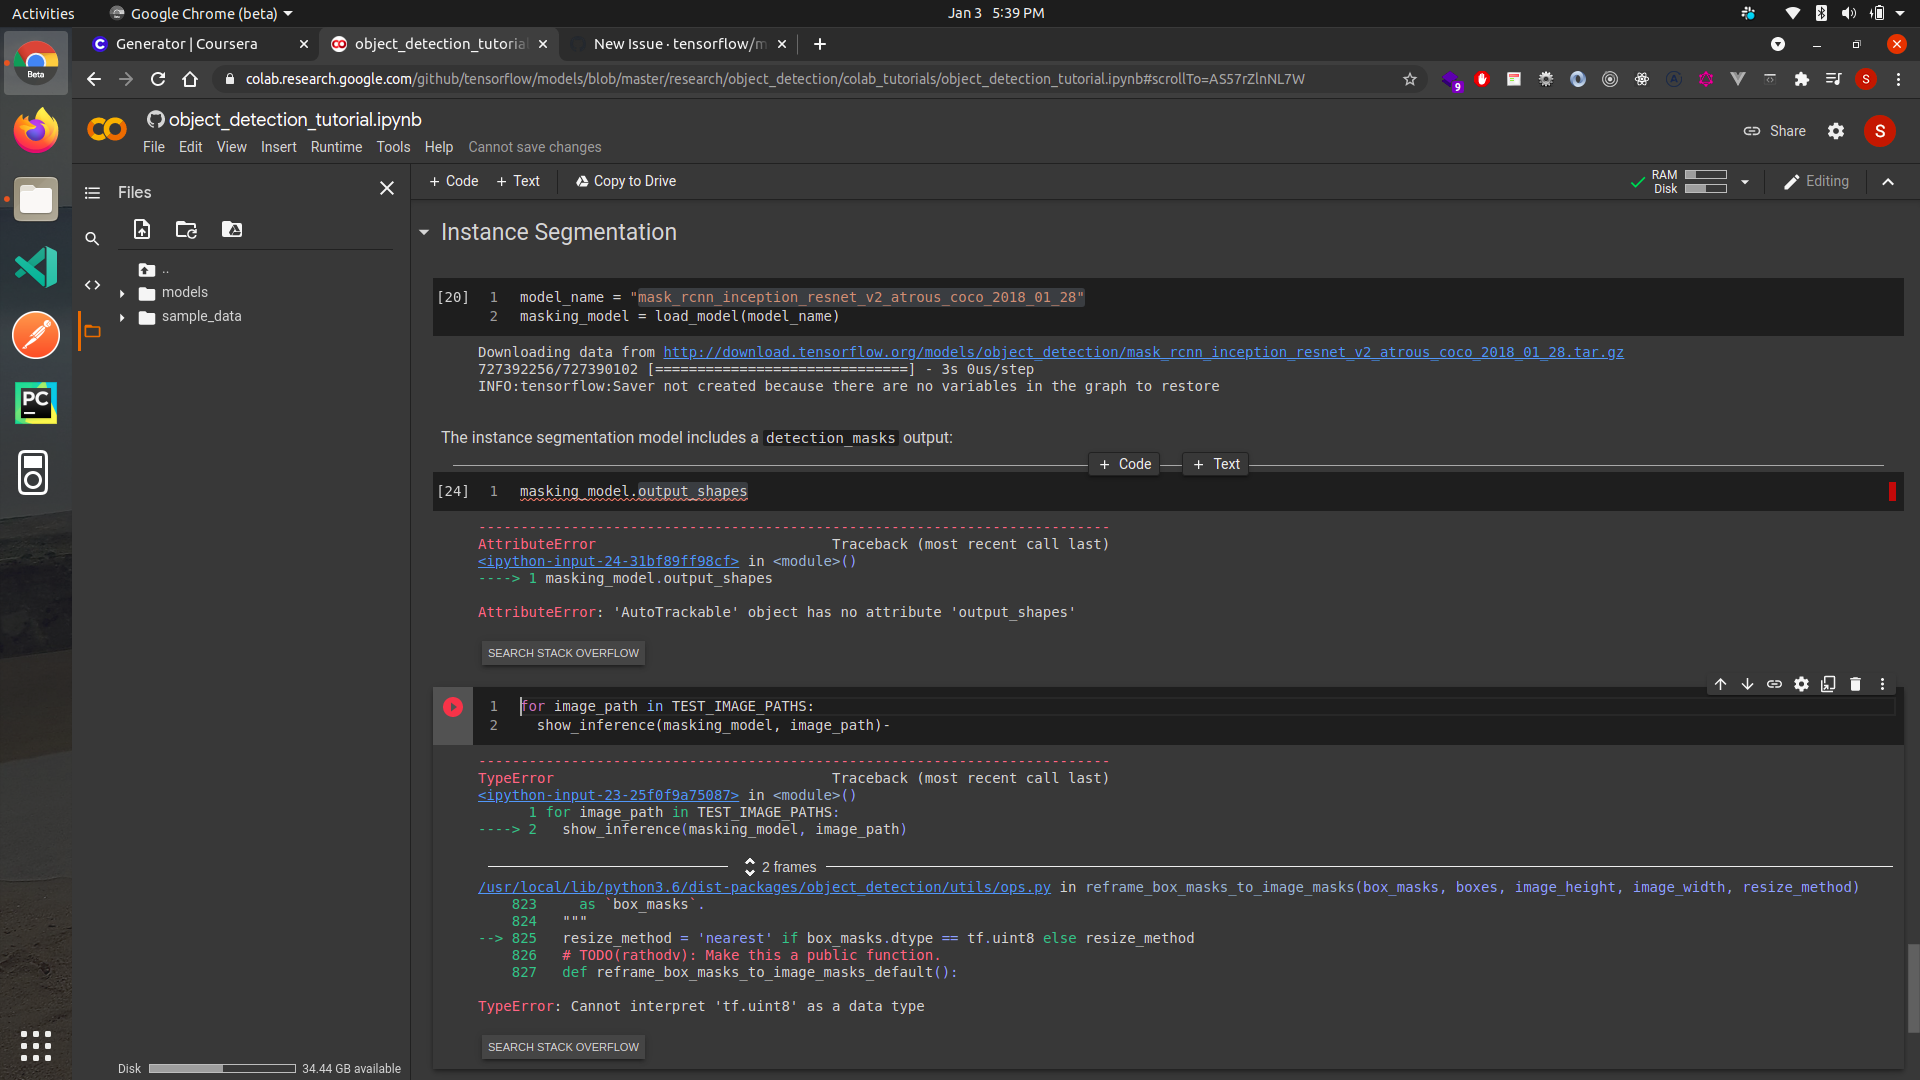Open the RAM and Disk usage dropdown
Image resolution: width=1920 pixels, height=1080 pixels.
pyautogui.click(x=1744, y=181)
